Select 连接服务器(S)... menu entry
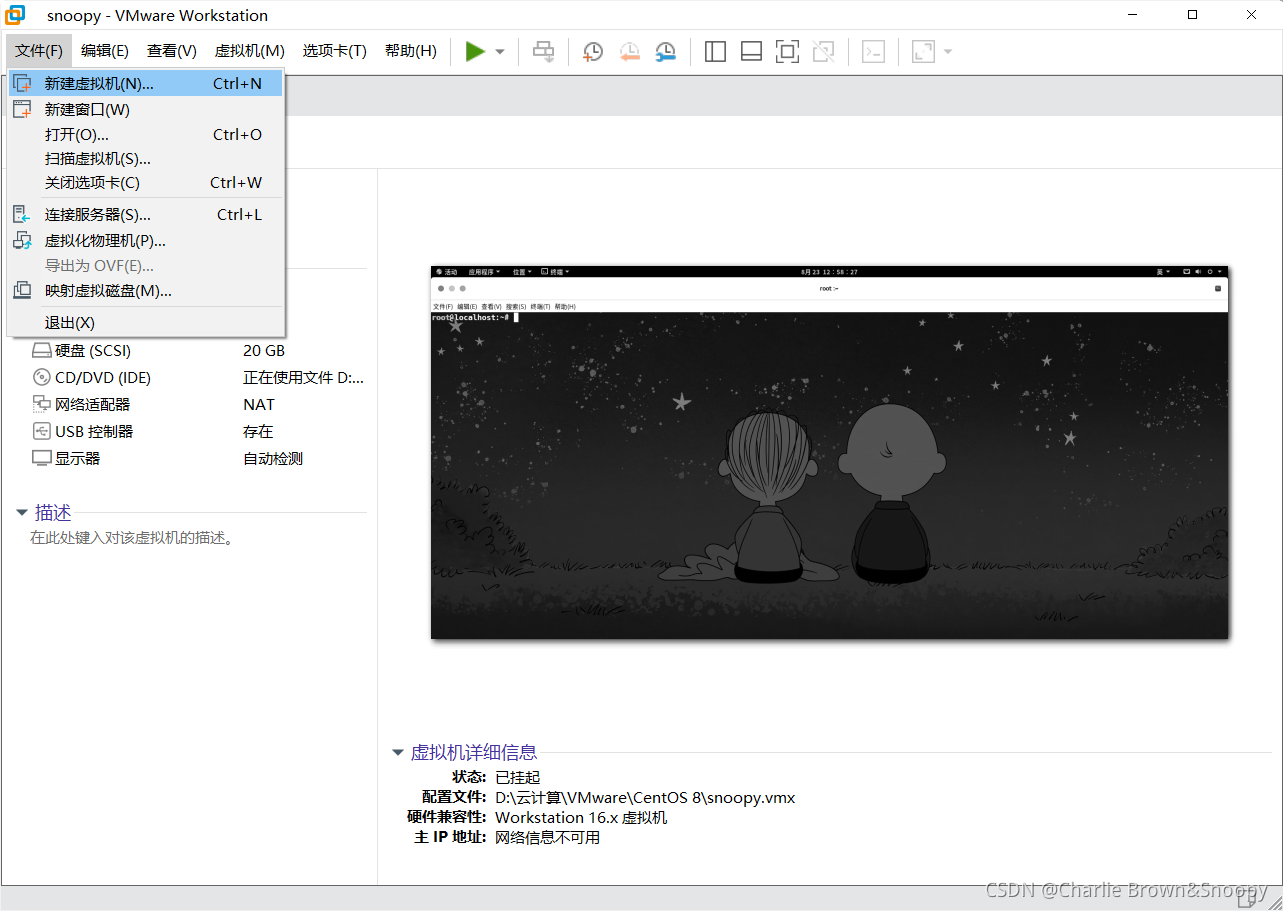This screenshot has height=911, width=1283. [x=146, y=214]
